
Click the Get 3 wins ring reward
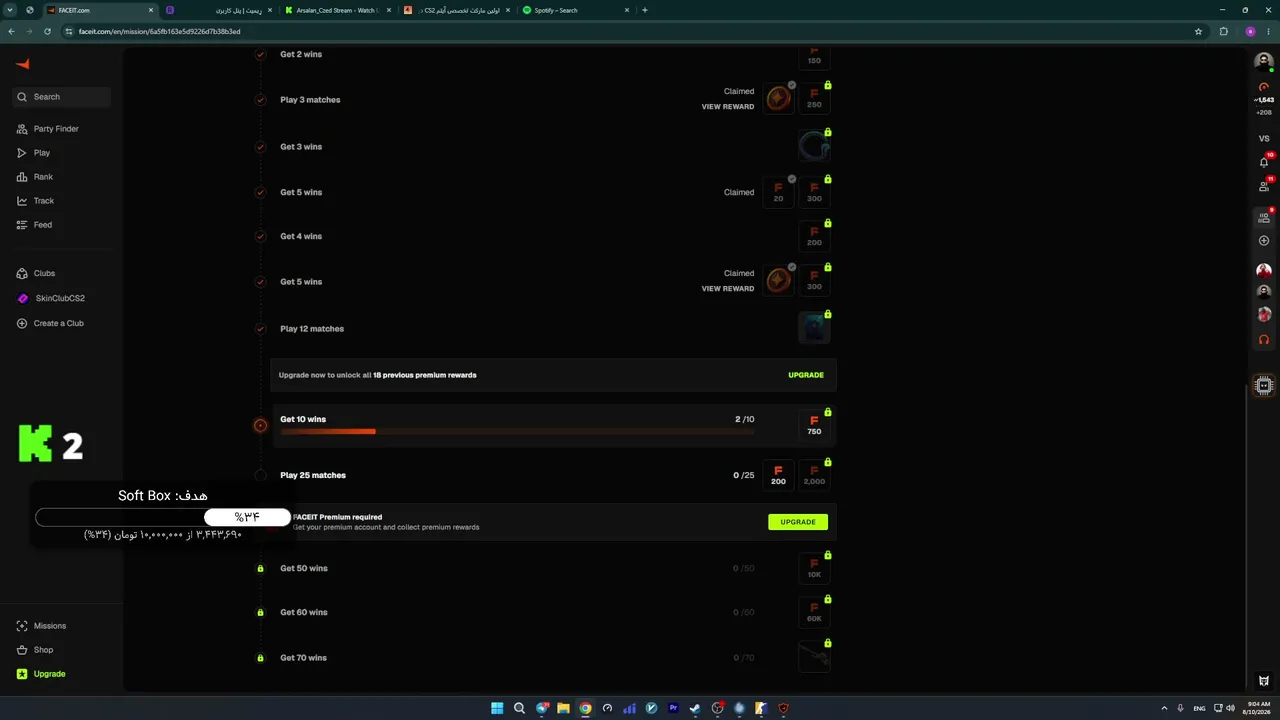(x=814, y=147)
